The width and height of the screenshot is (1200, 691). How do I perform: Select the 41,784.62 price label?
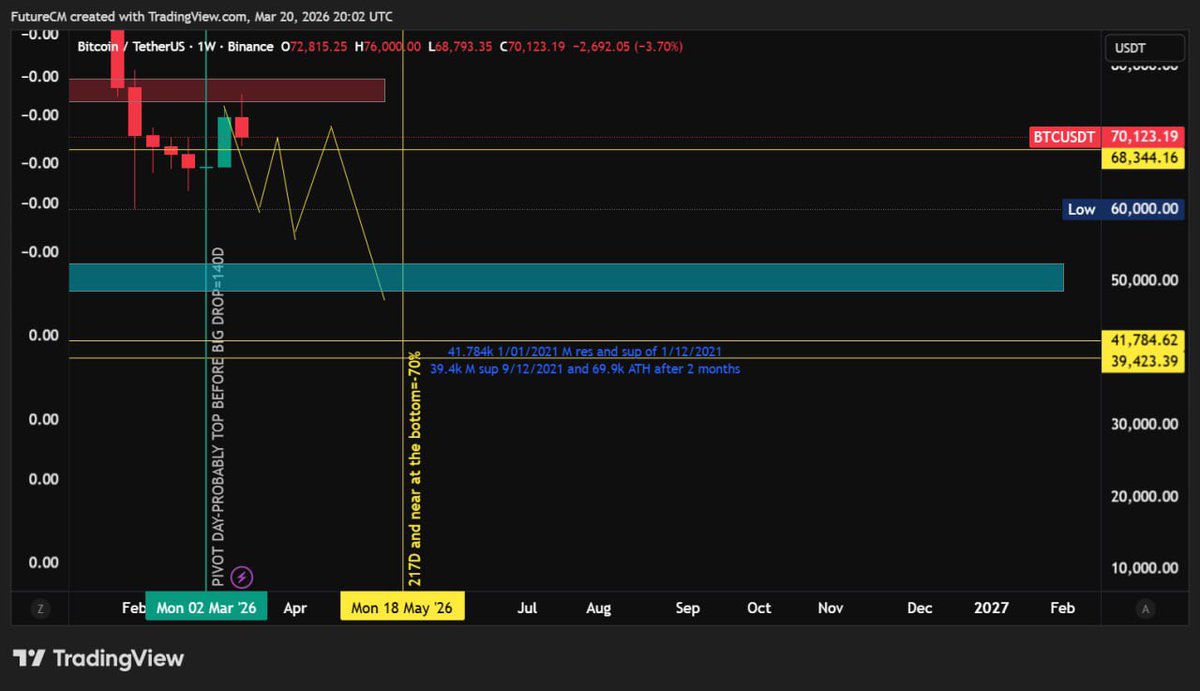(1145, 340)
